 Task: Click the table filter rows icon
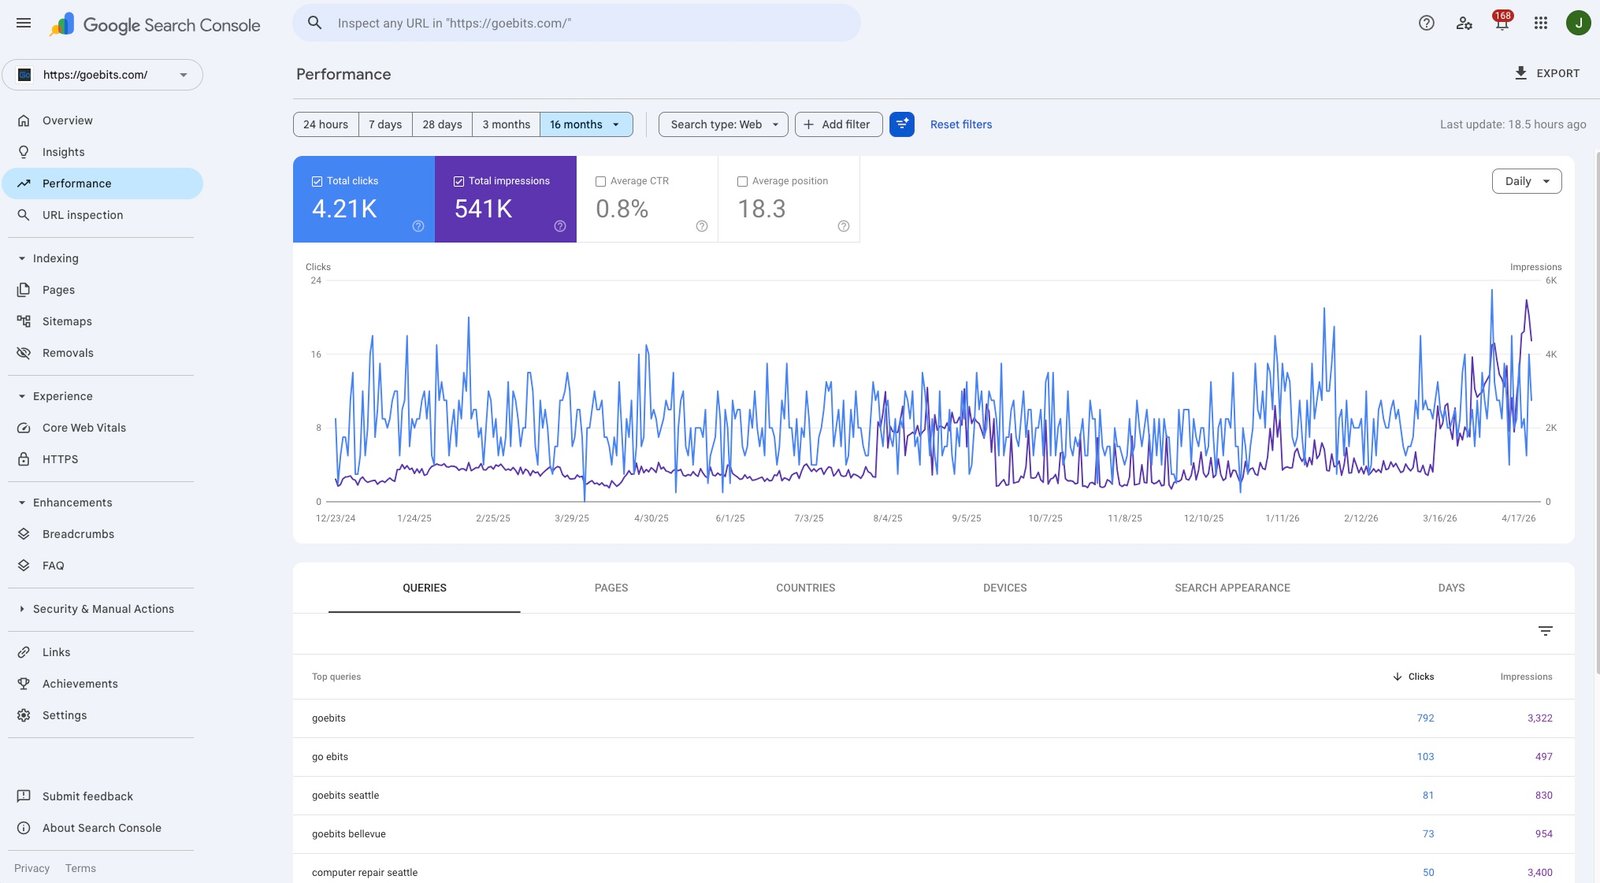point(1545,631)
